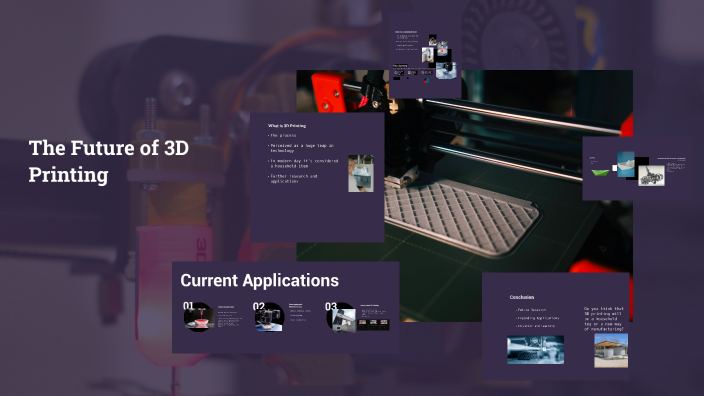Click the question "Do you think that 3D printing will..."

603,319
